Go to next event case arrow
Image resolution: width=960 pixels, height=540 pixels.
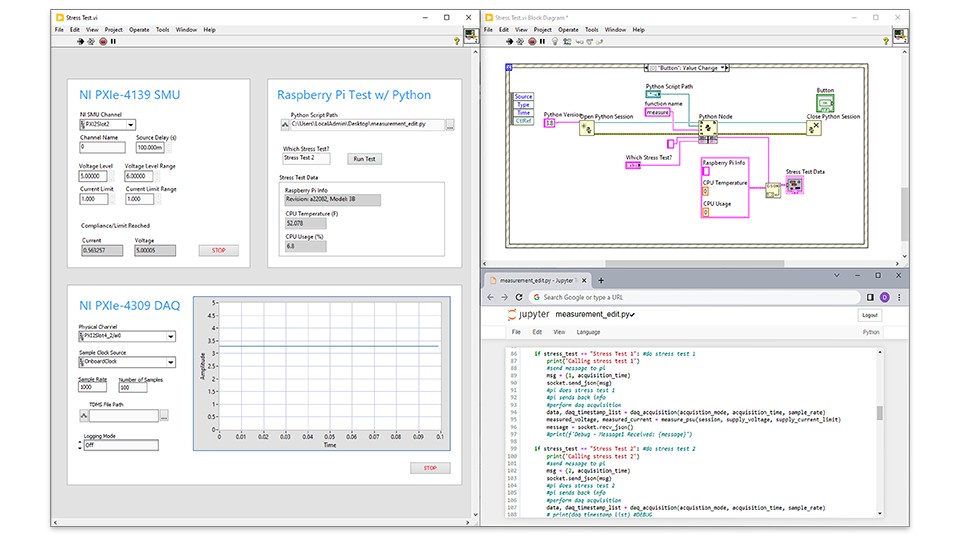(x=727, y=68)
